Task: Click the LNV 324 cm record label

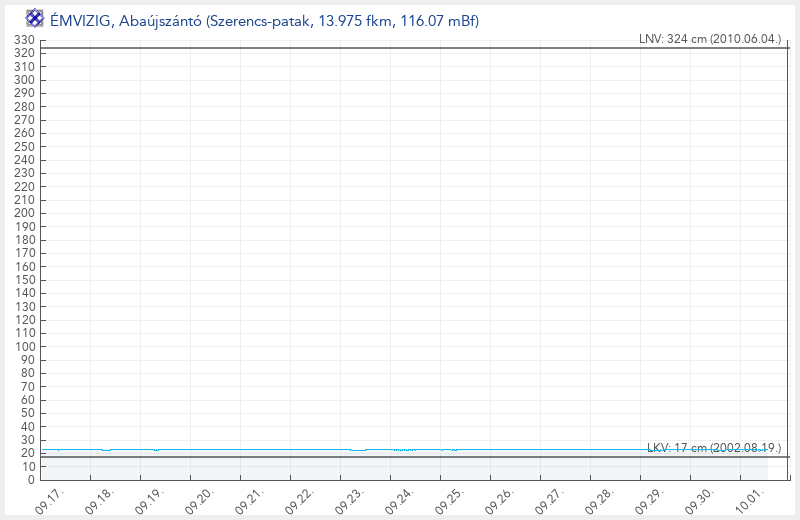Action: pos(710,40)
